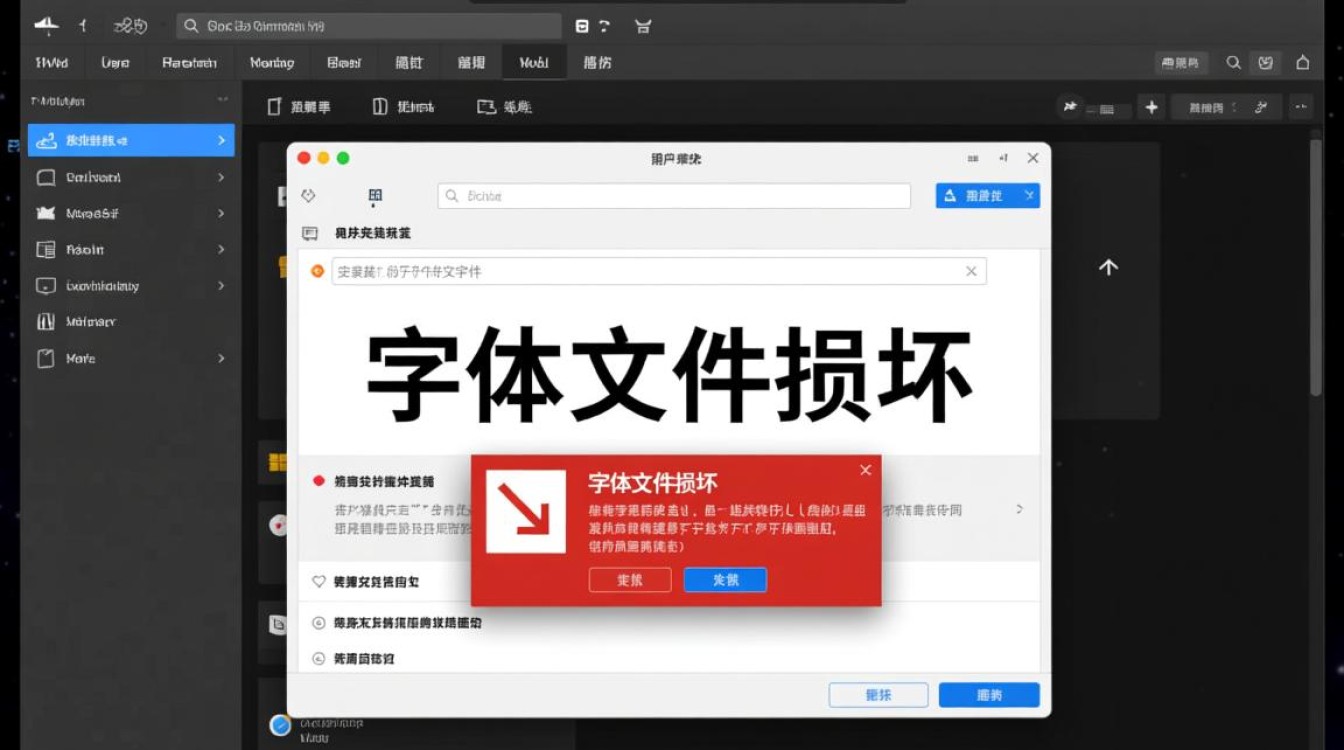This screenshot has width=1344, height=750.
Task: Expand the highlighted blue sidebar item chevron
Action: [221, 140]
